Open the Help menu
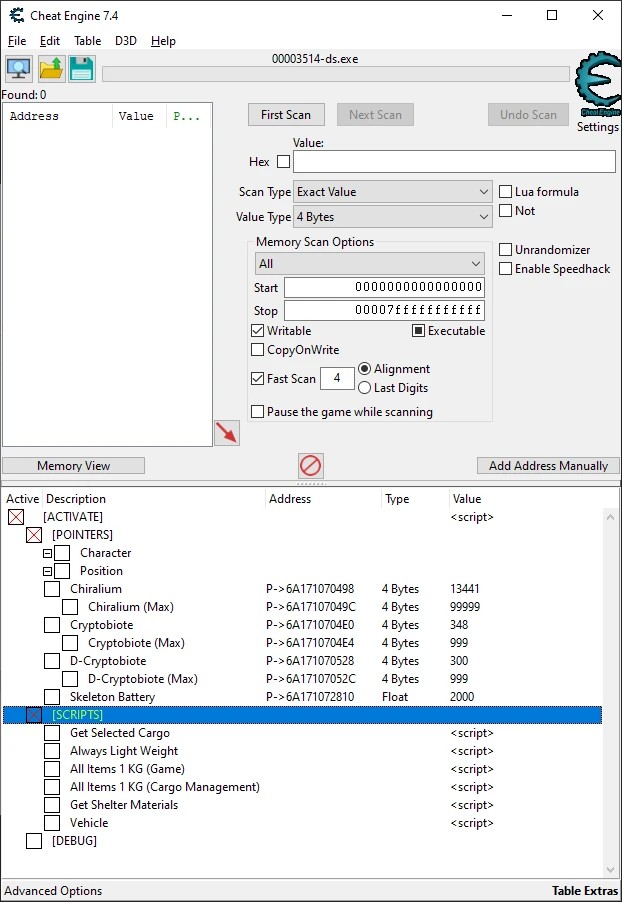The height and width of the screenshot is (902, 622). tap(163, 41)
